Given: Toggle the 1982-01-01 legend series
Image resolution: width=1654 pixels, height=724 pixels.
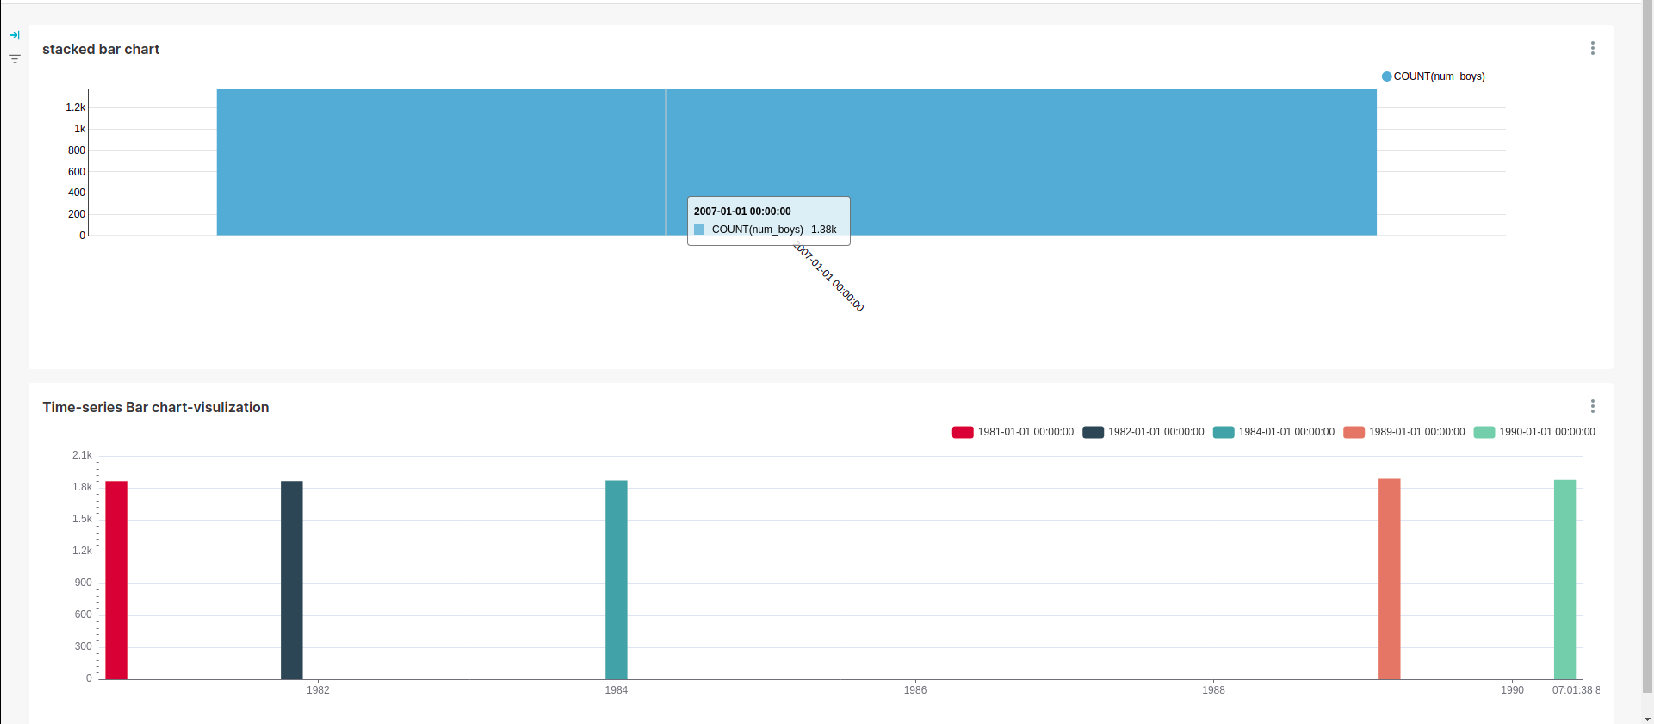Looking at the screenshot, I should tap(1144, 432).
